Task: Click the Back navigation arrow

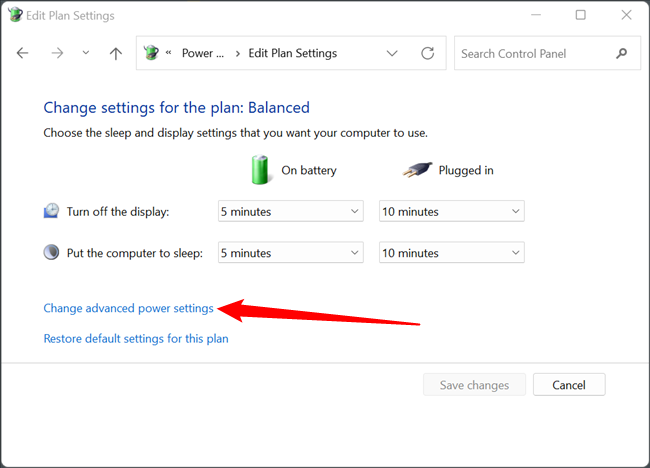Action: coord(23,54)
